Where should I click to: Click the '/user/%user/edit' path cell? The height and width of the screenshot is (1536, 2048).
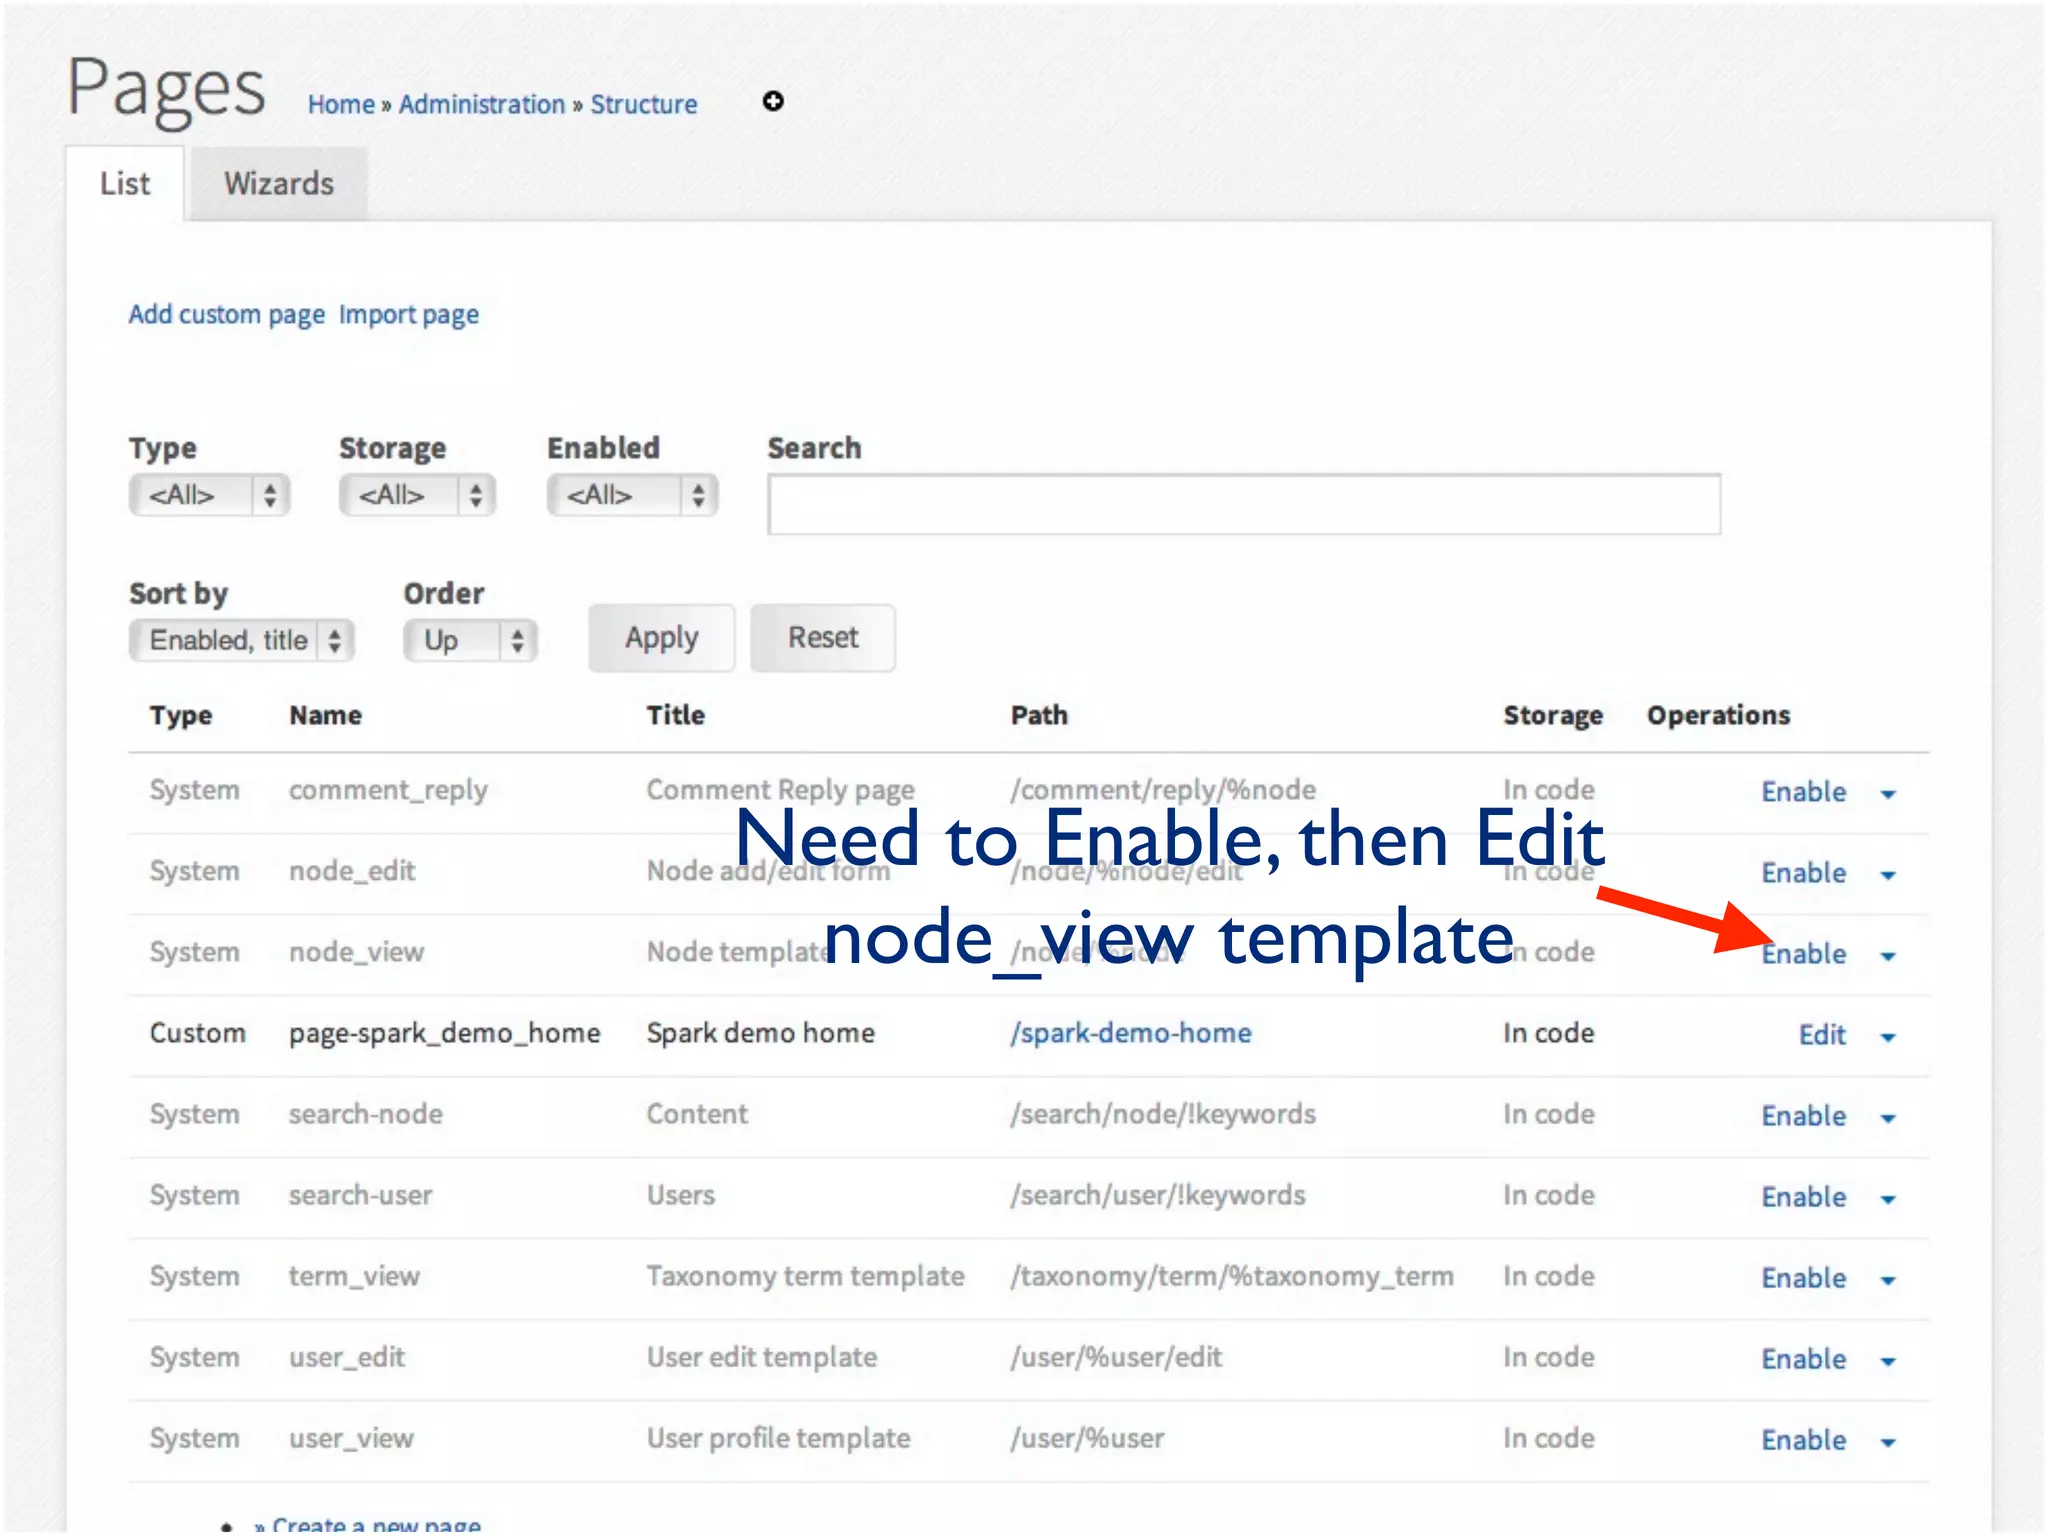pyautogui.click(x=1115, y=1357)
